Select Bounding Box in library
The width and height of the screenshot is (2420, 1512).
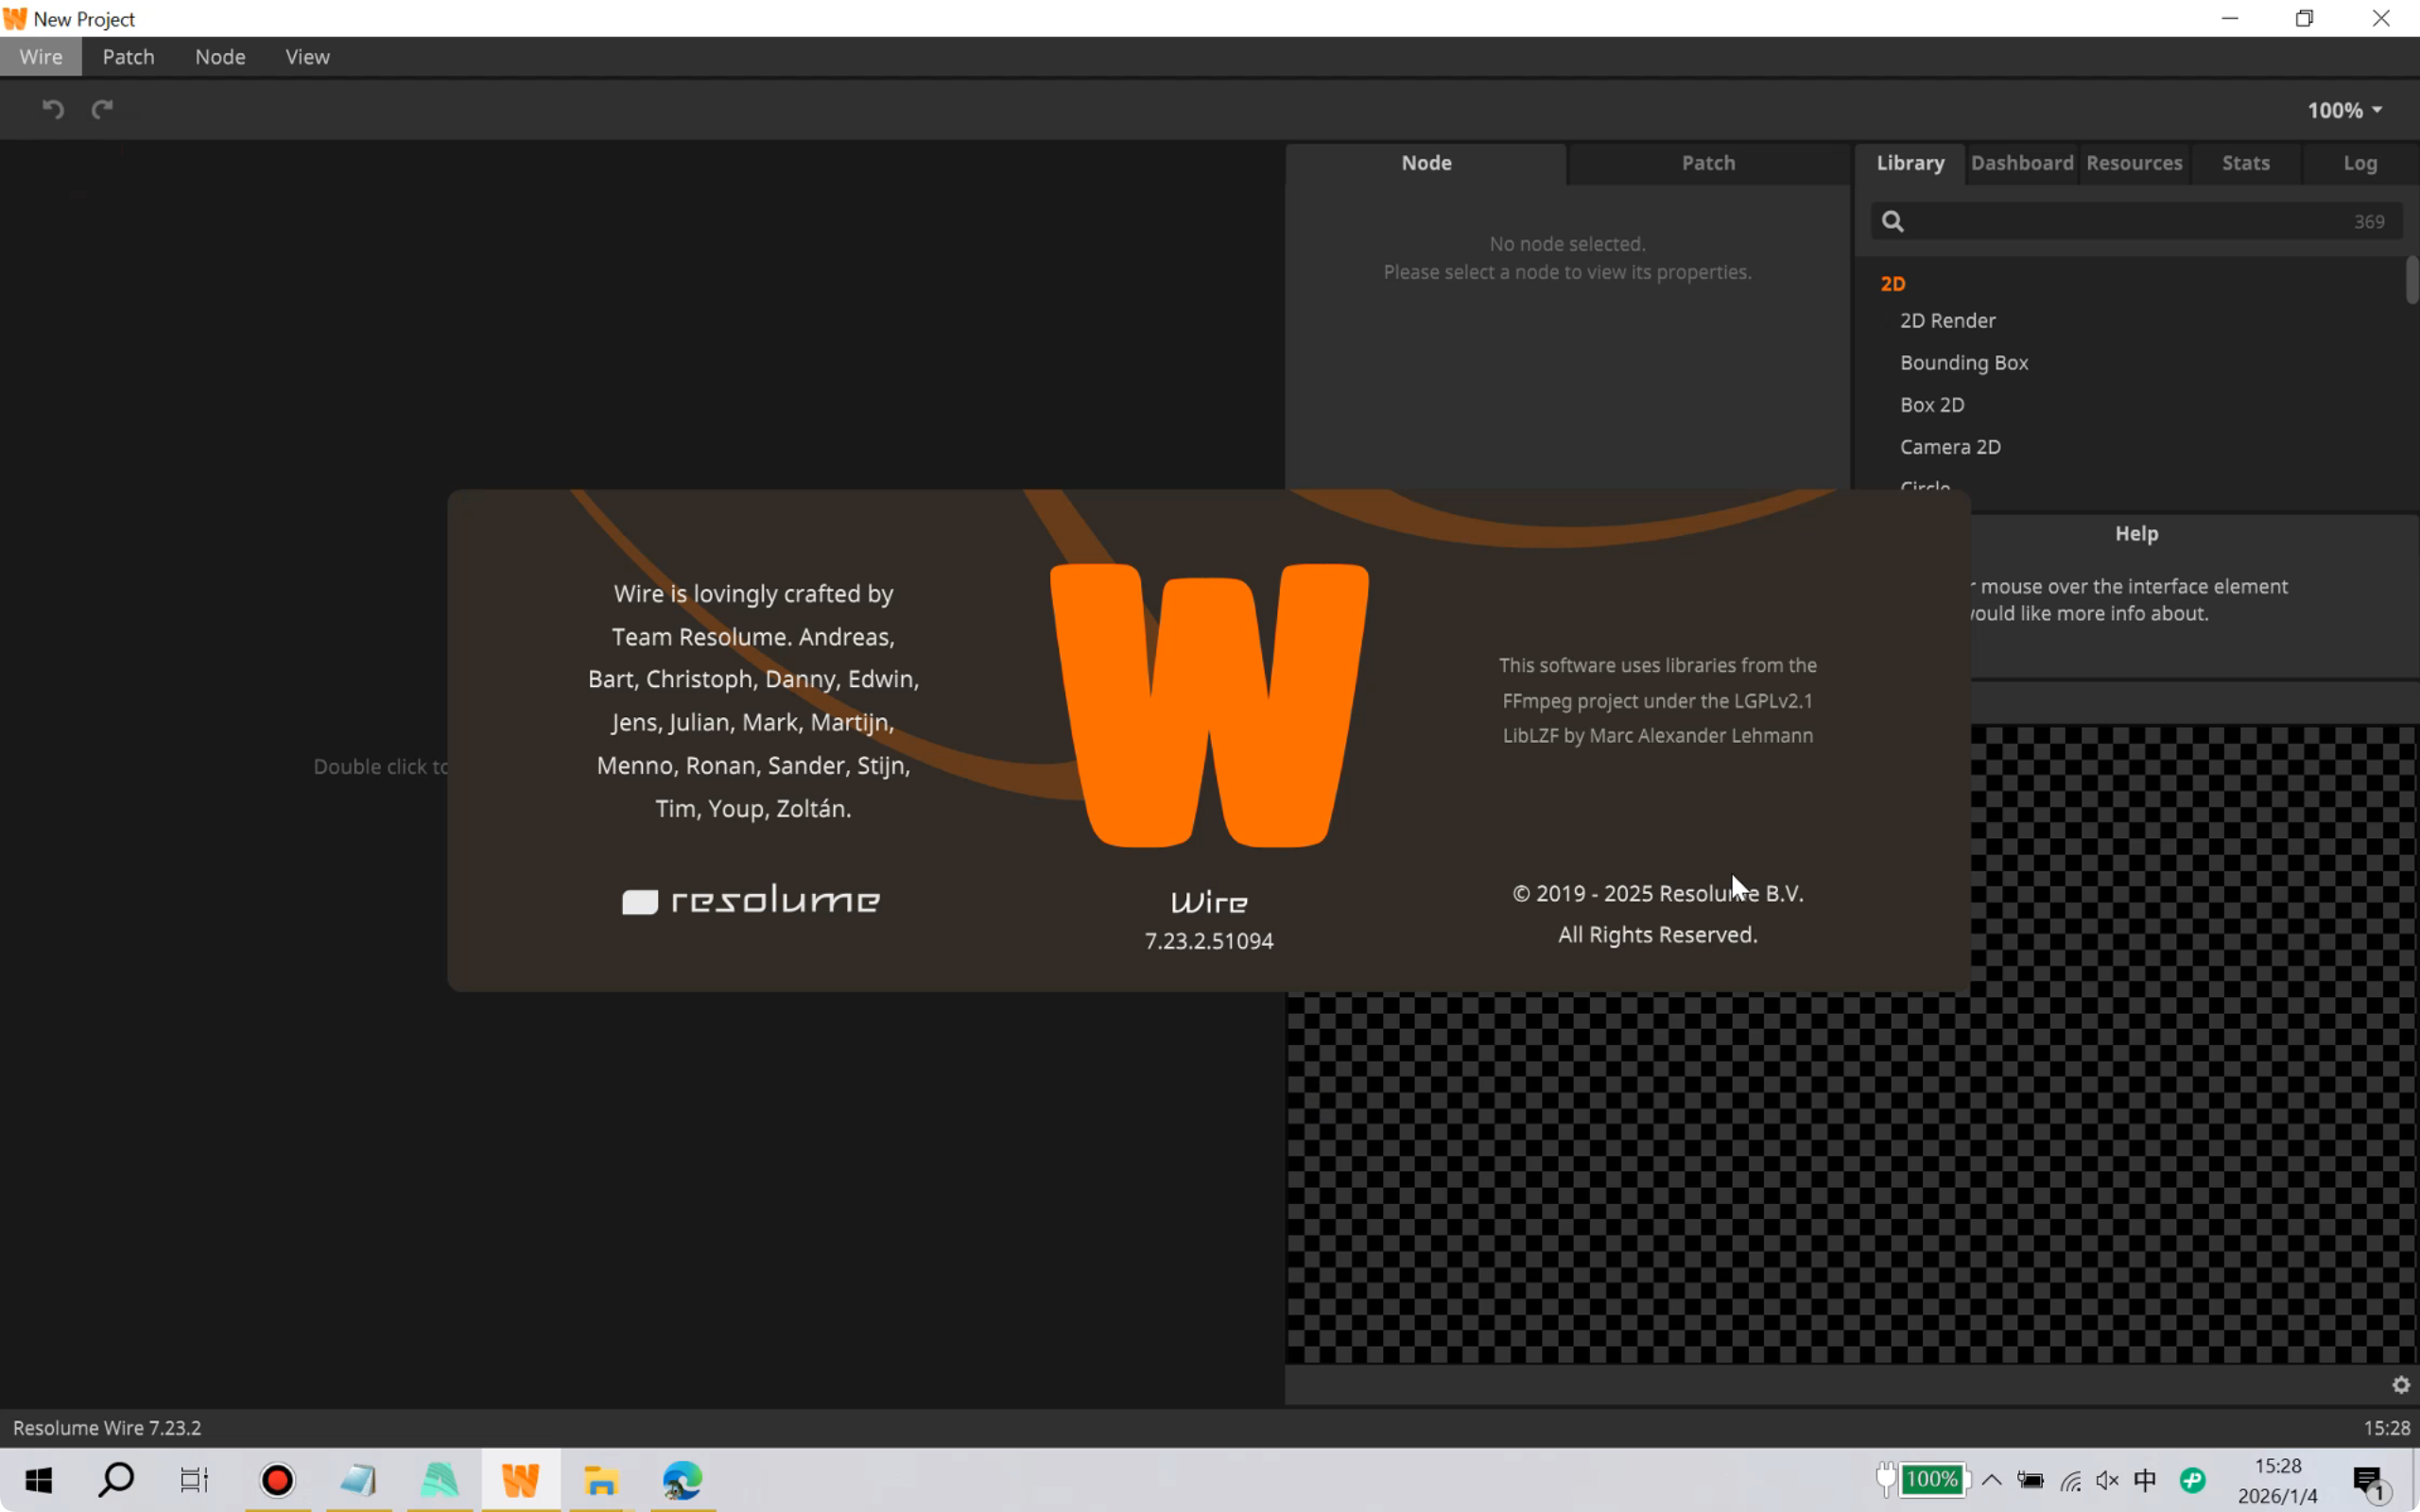coord(1963,363)
